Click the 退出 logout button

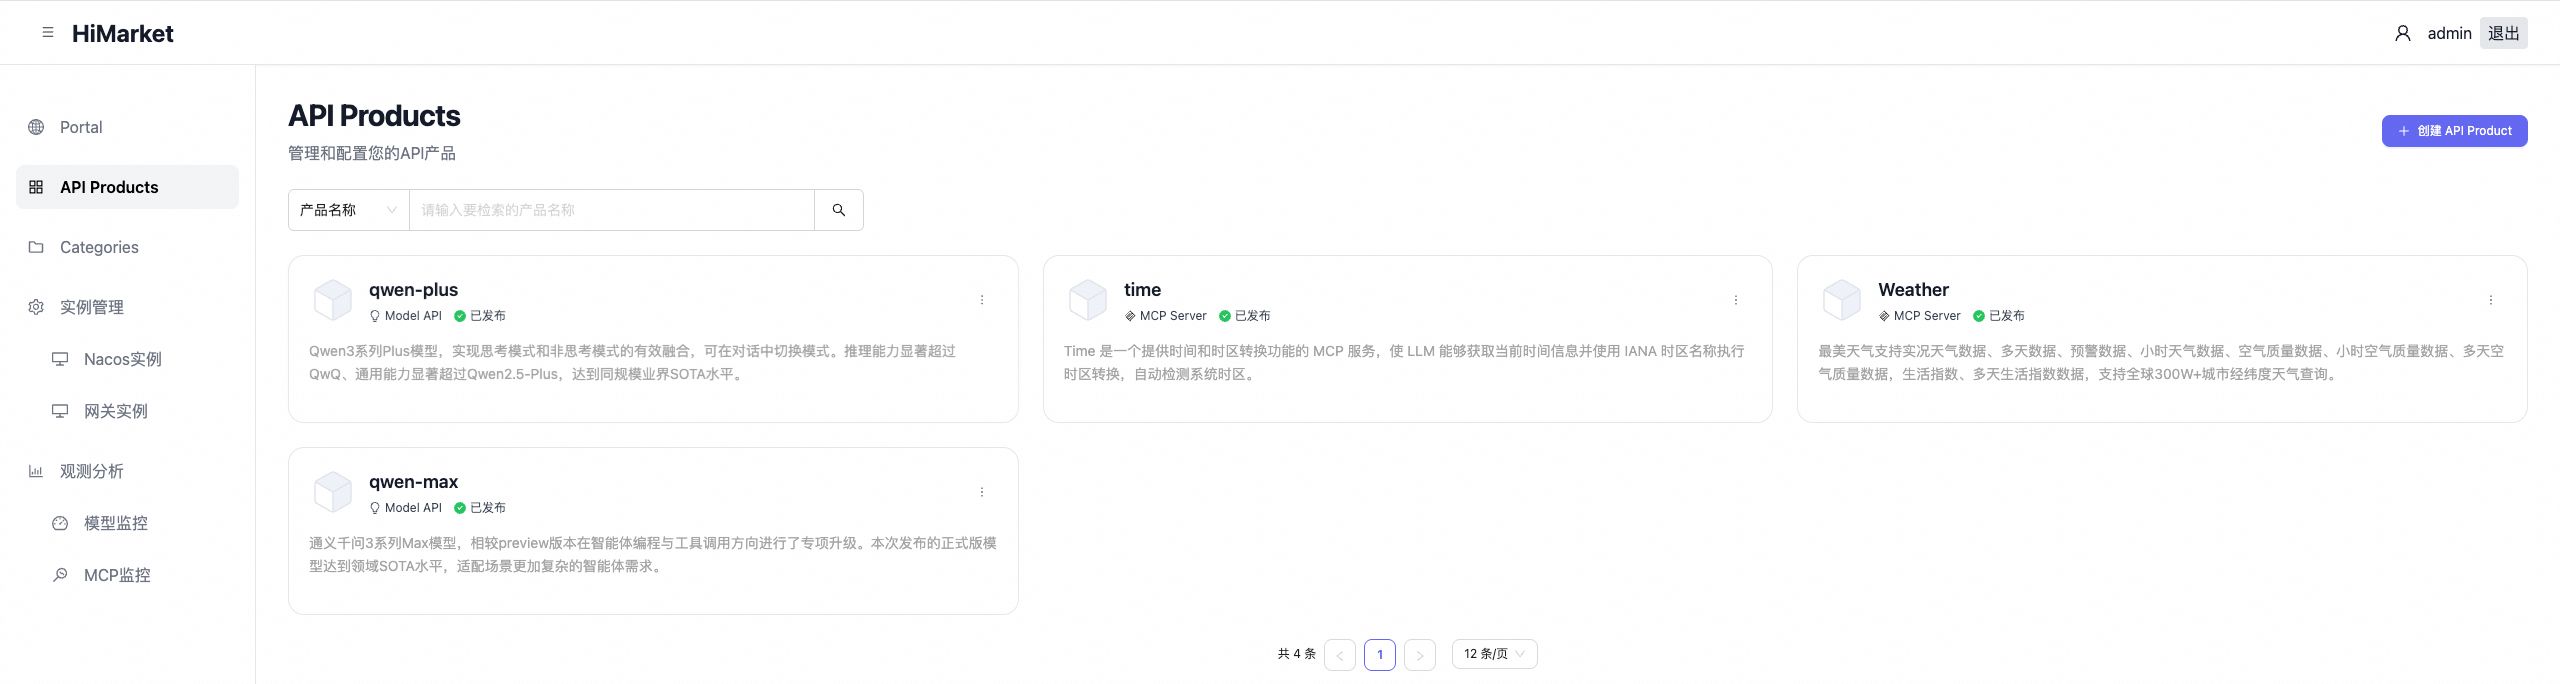coord(2503,33)
